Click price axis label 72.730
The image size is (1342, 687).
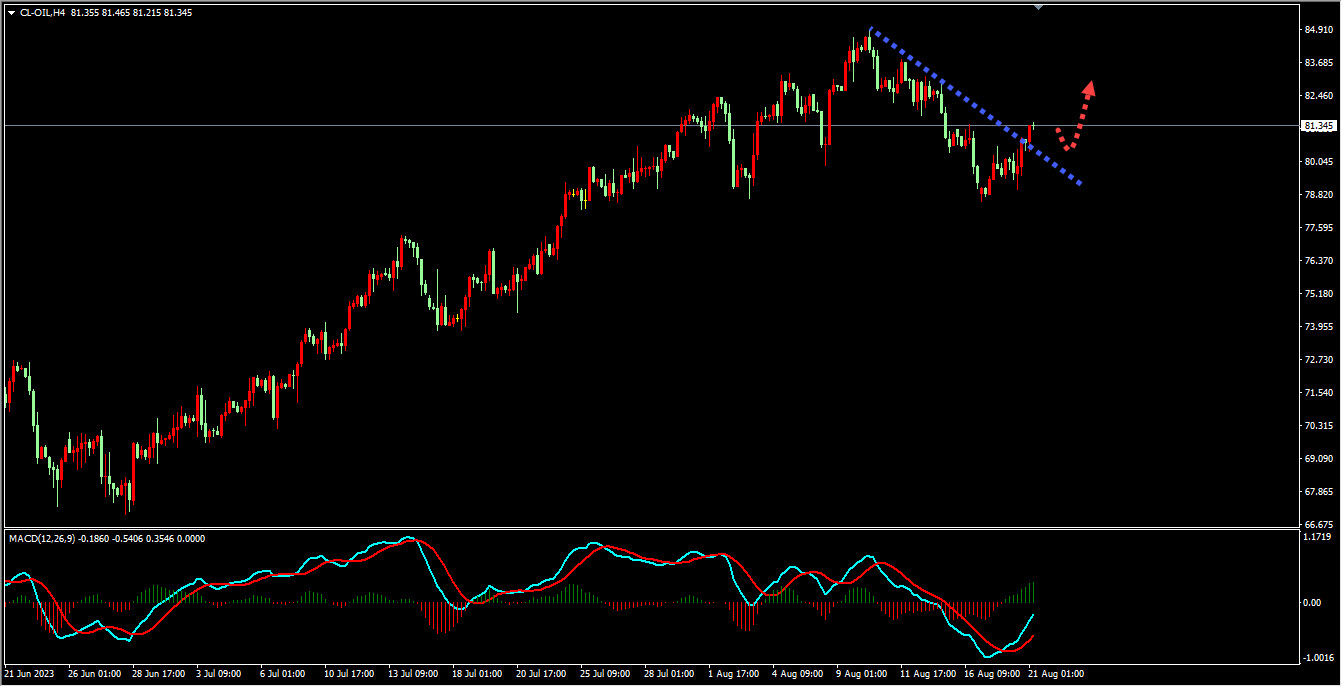pos(1320,360)
